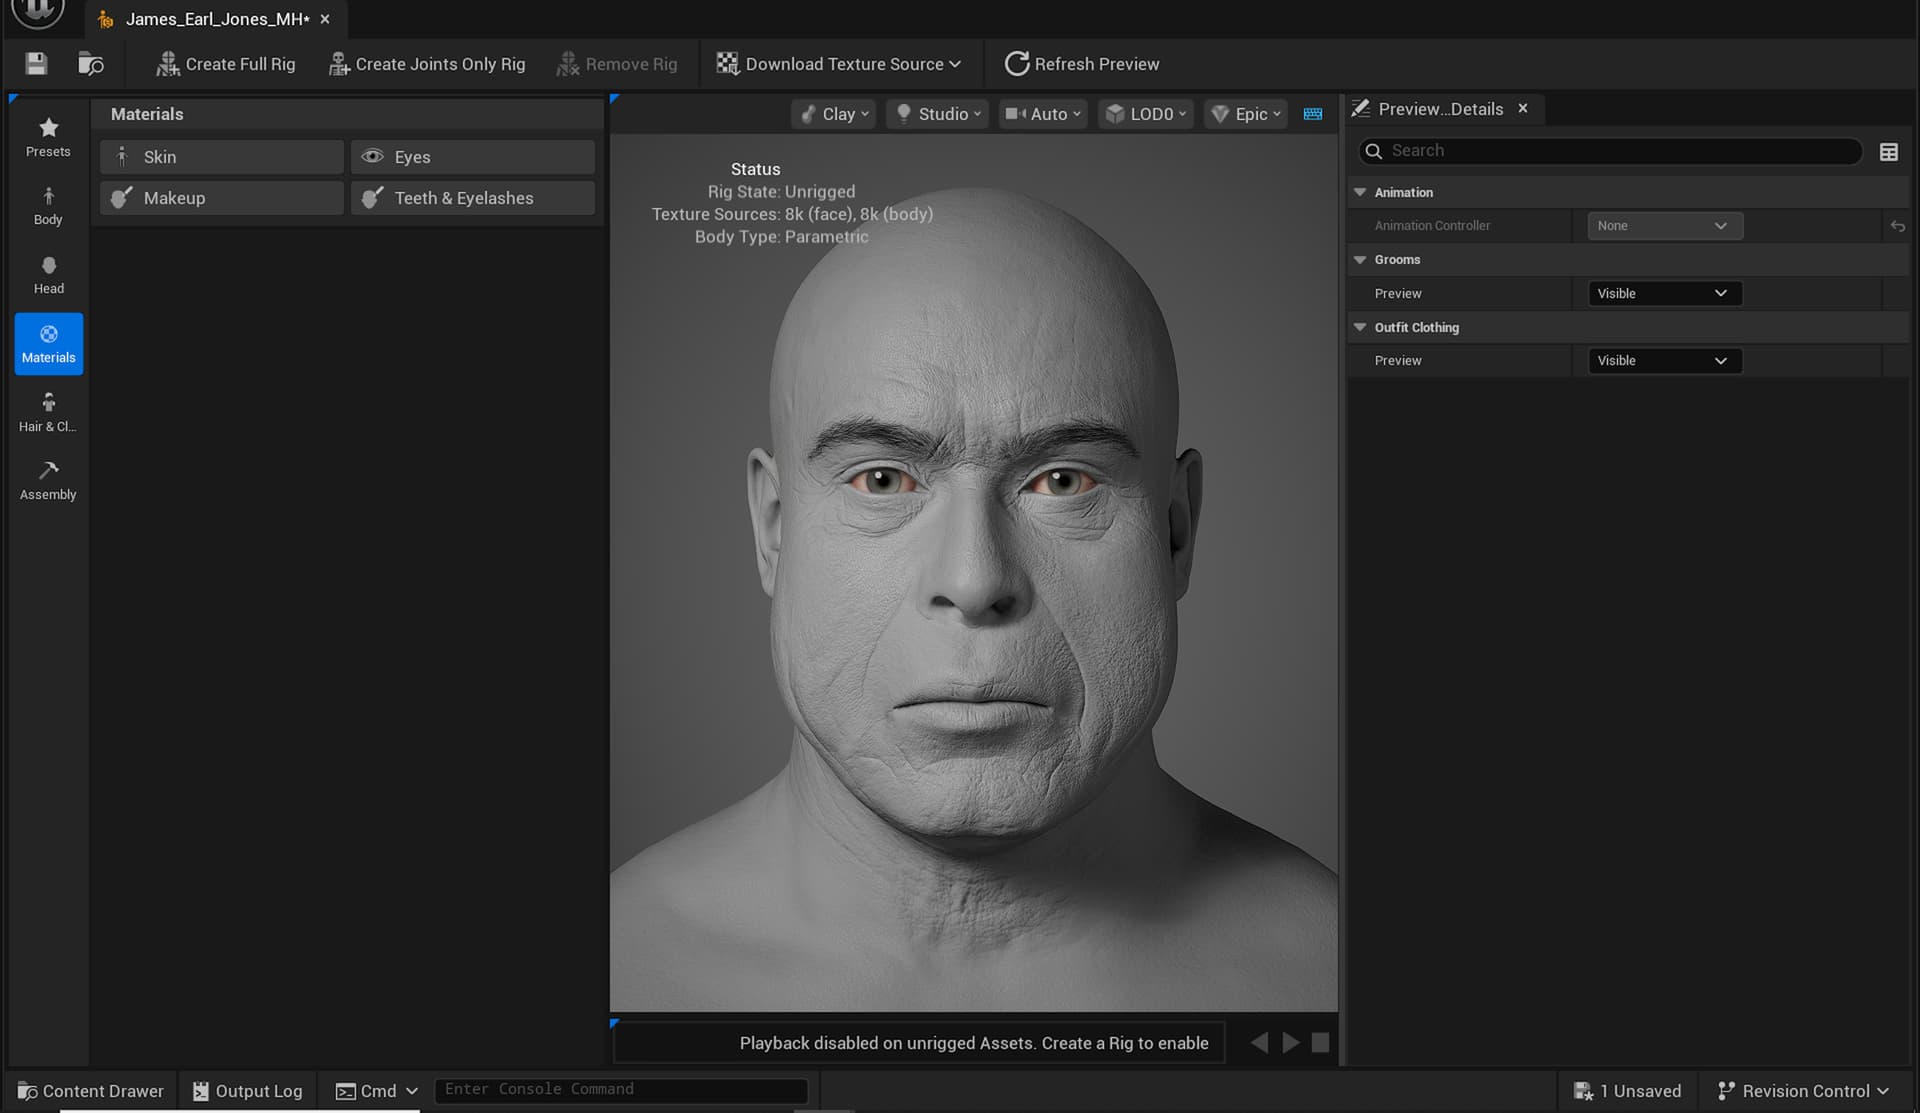Open the Grooms Preview visibility dropdown
This screenshot has height=1113, width=1920.
click(x=1664, y=293)
